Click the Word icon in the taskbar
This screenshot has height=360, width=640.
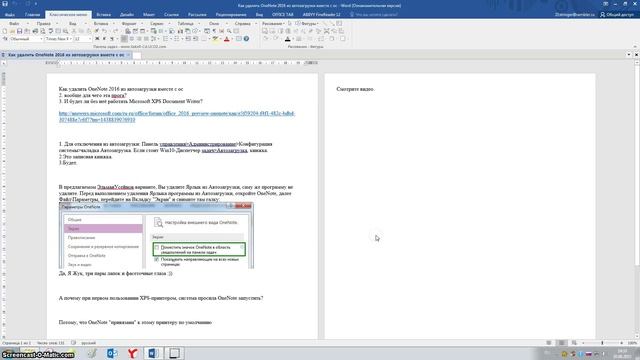[x=153, y=353]
